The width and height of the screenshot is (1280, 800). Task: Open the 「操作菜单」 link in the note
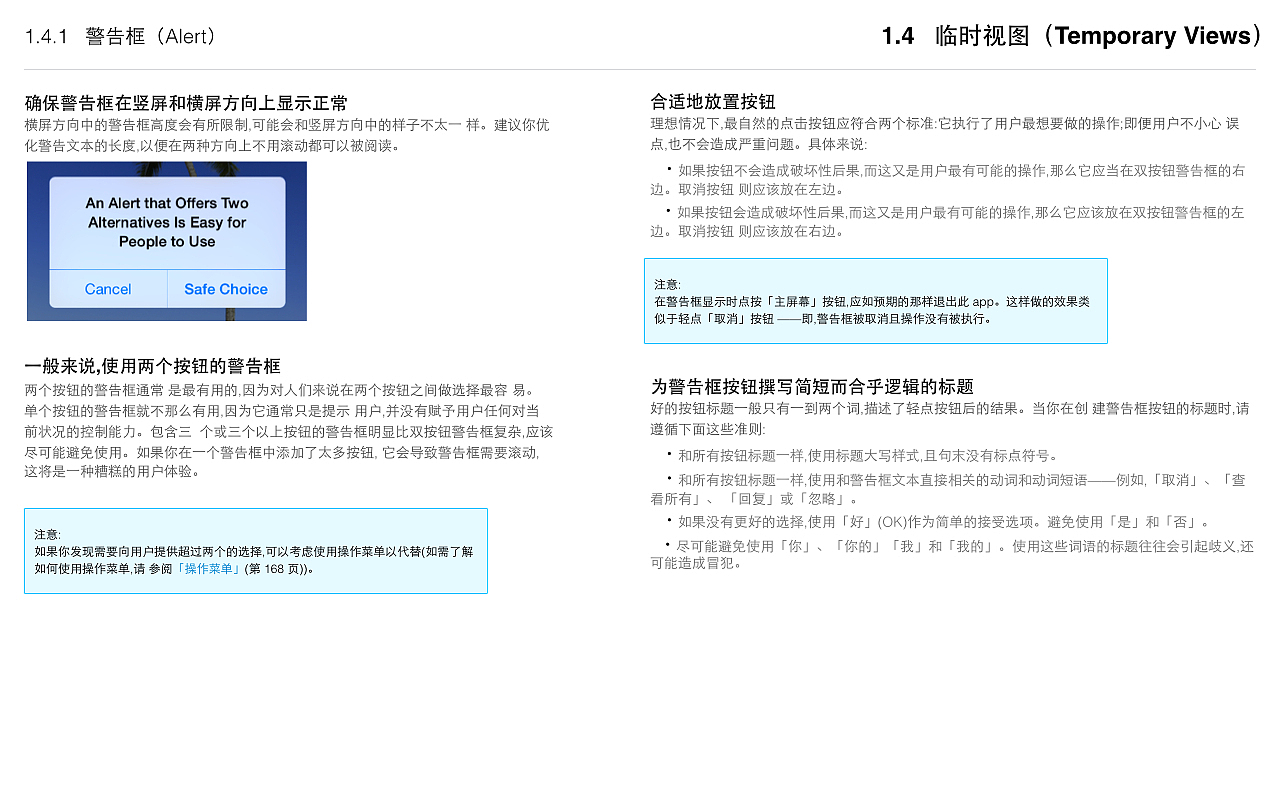[x=208, y=569]
